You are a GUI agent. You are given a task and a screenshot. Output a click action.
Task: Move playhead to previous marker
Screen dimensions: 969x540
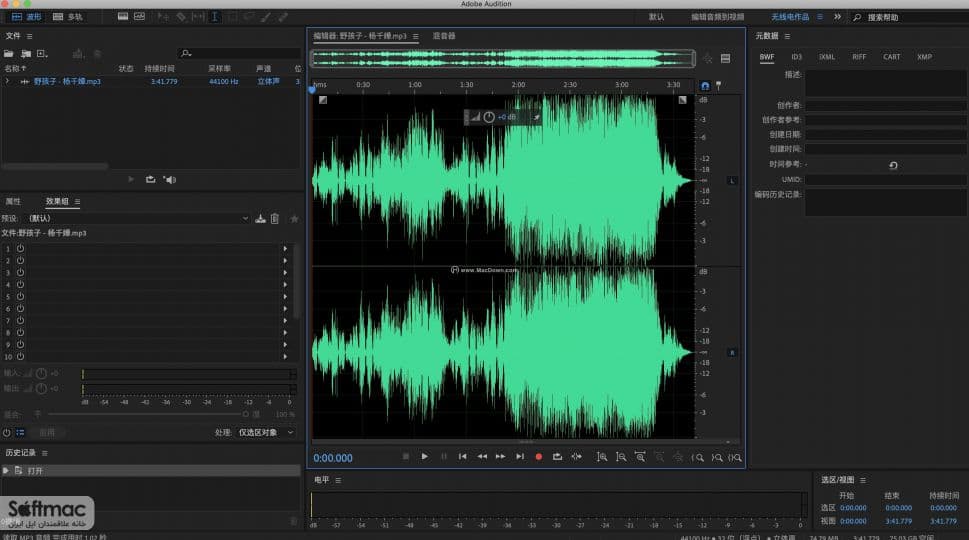[462, 457]
